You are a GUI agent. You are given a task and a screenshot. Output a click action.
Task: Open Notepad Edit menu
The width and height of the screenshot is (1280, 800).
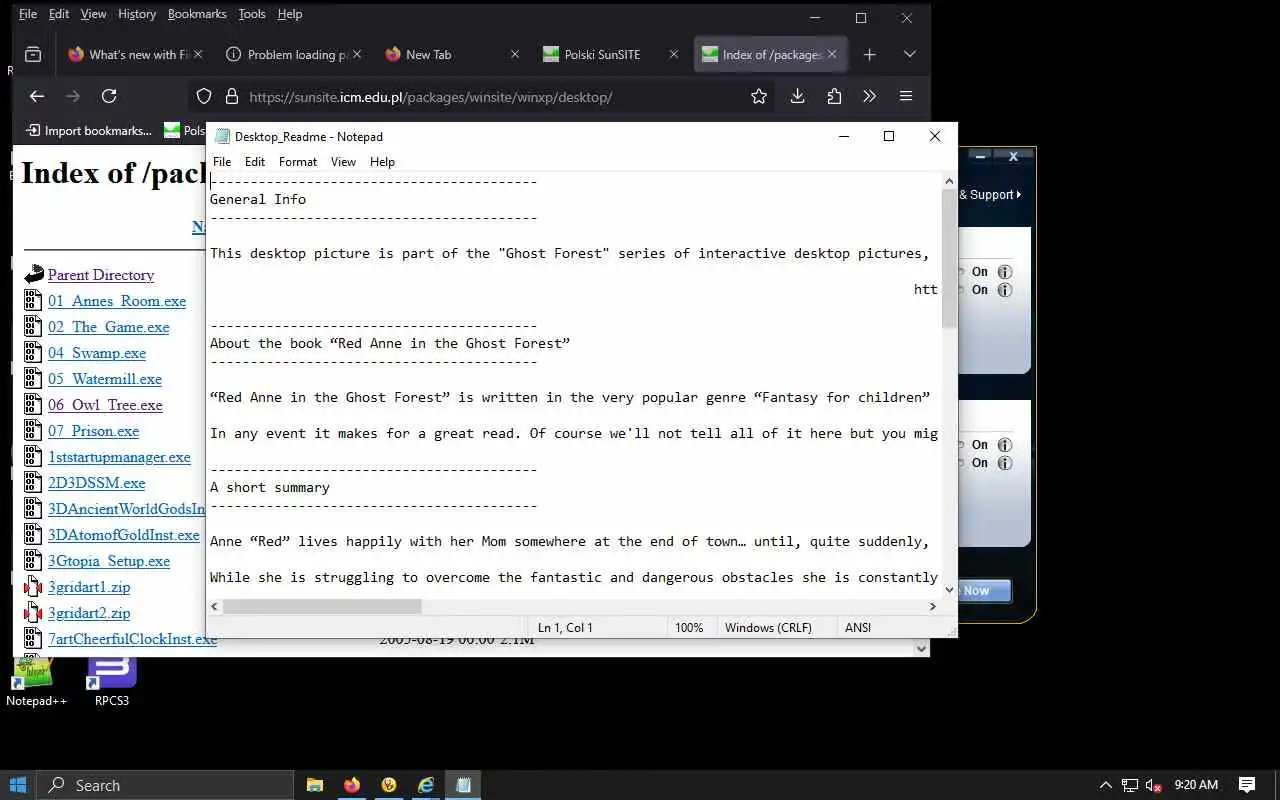pyautogui.click(x=255, y=161)
